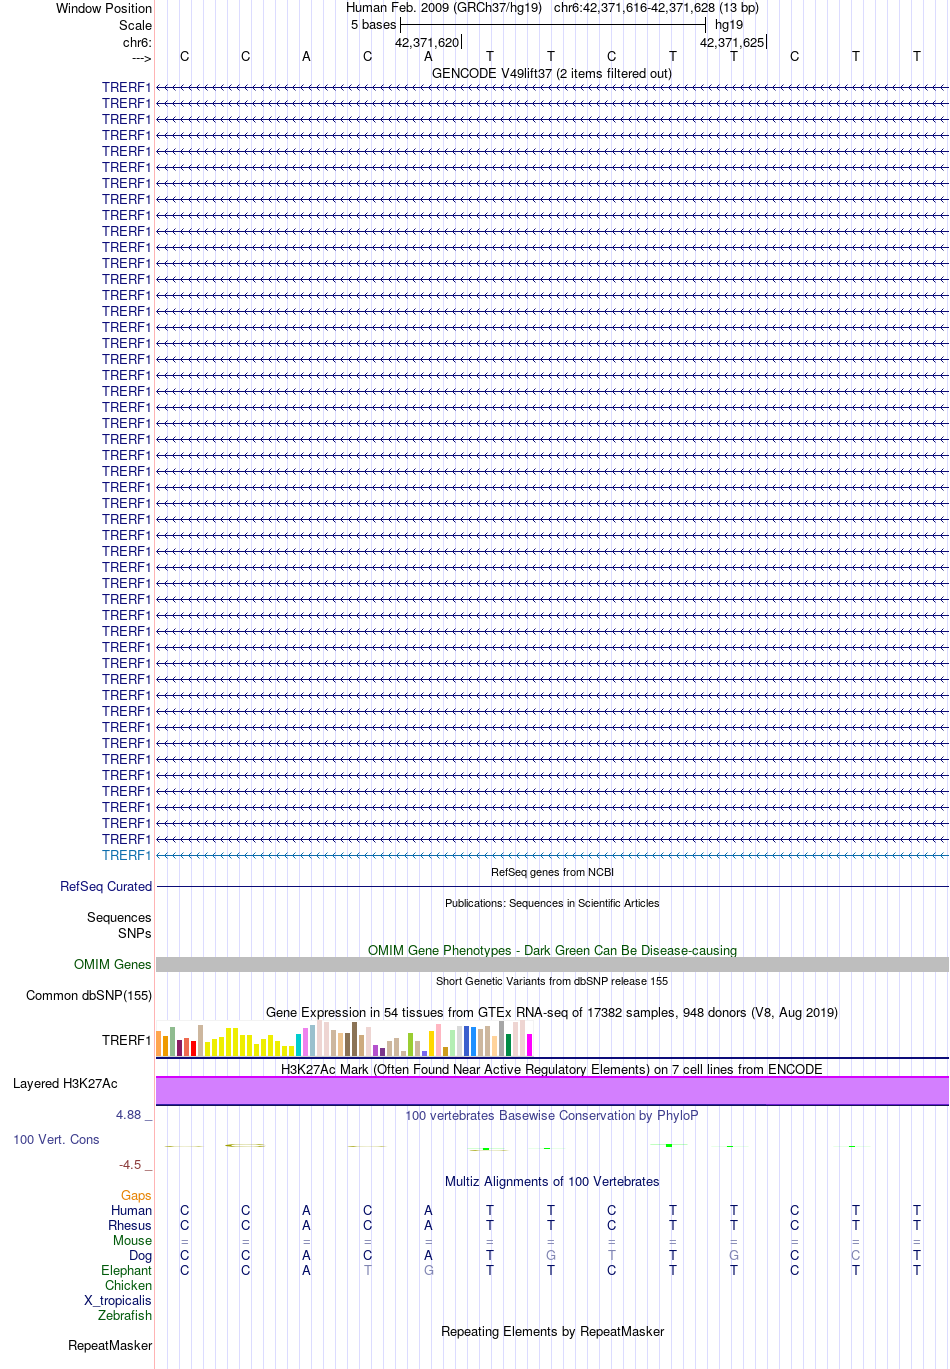The image size is (950, 1369).
Task: Click the 5 bases scale bar label
Action: (373, 25)
